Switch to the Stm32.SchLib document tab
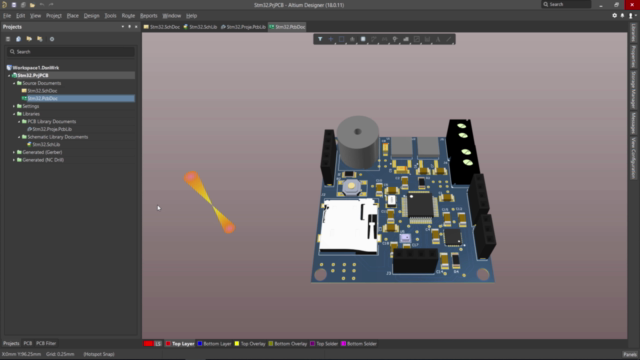The width and height of the screenshot is (640, 360). pos(200,27)
